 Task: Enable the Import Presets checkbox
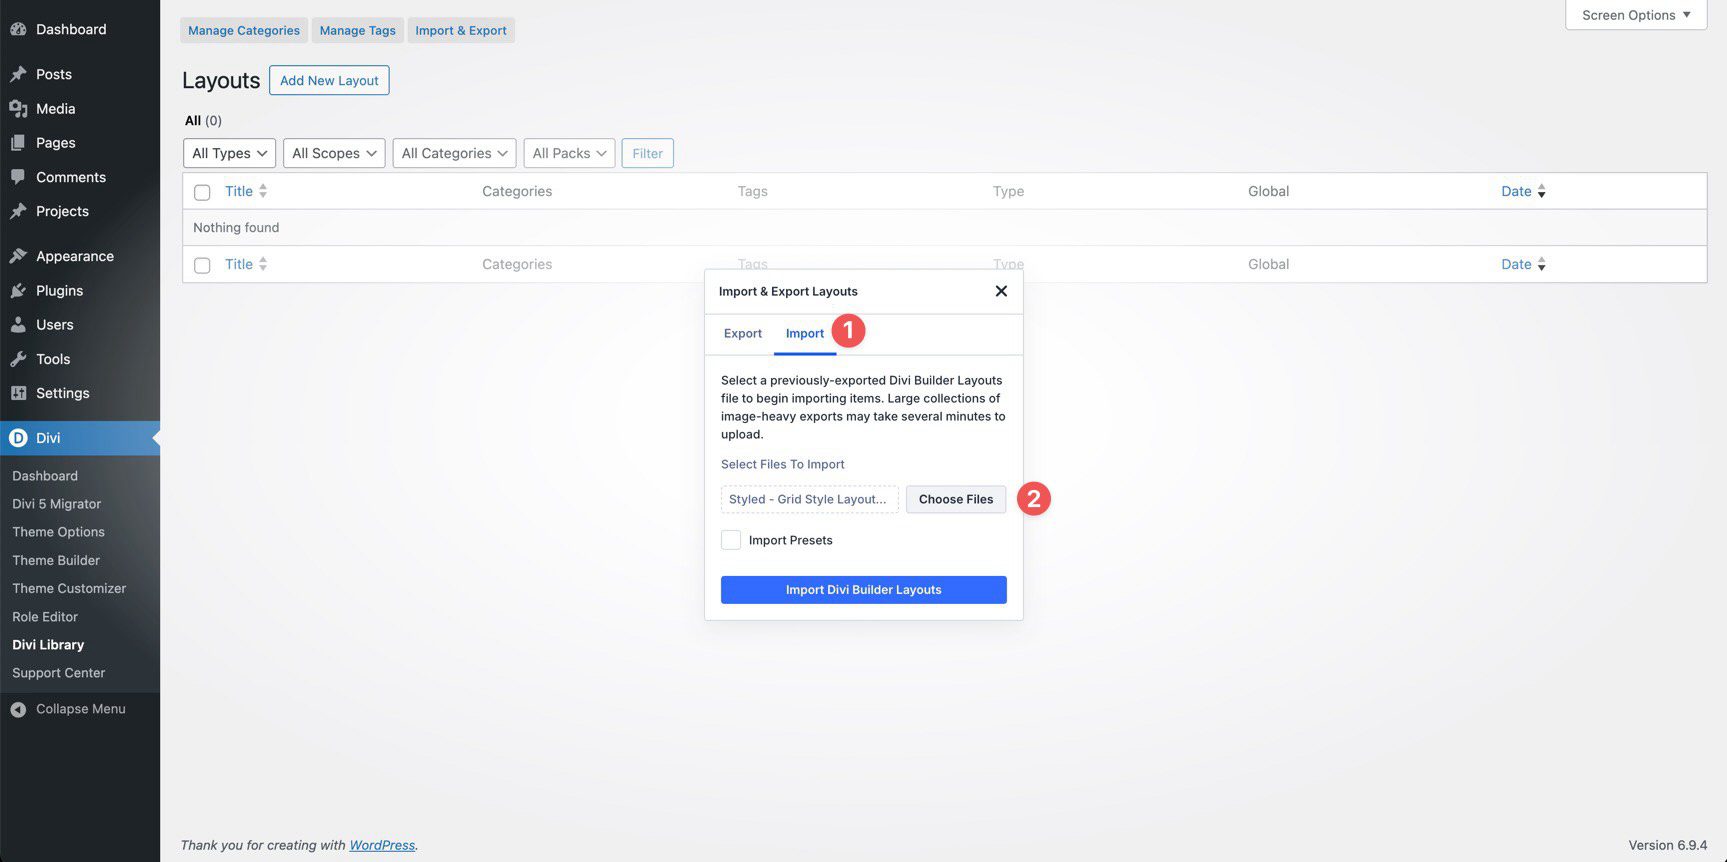731,540
